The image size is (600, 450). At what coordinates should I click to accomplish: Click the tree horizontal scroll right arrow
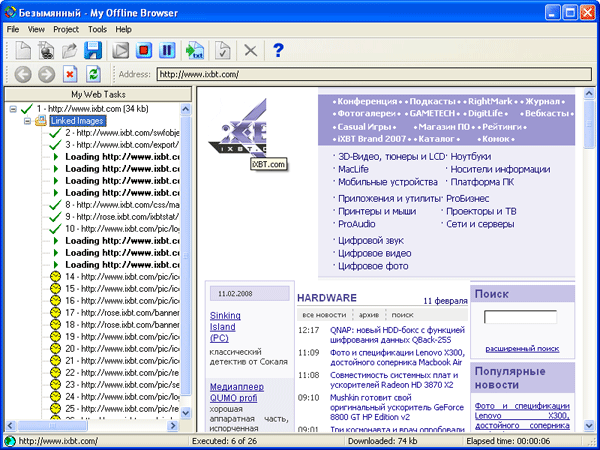coord(173,425)
